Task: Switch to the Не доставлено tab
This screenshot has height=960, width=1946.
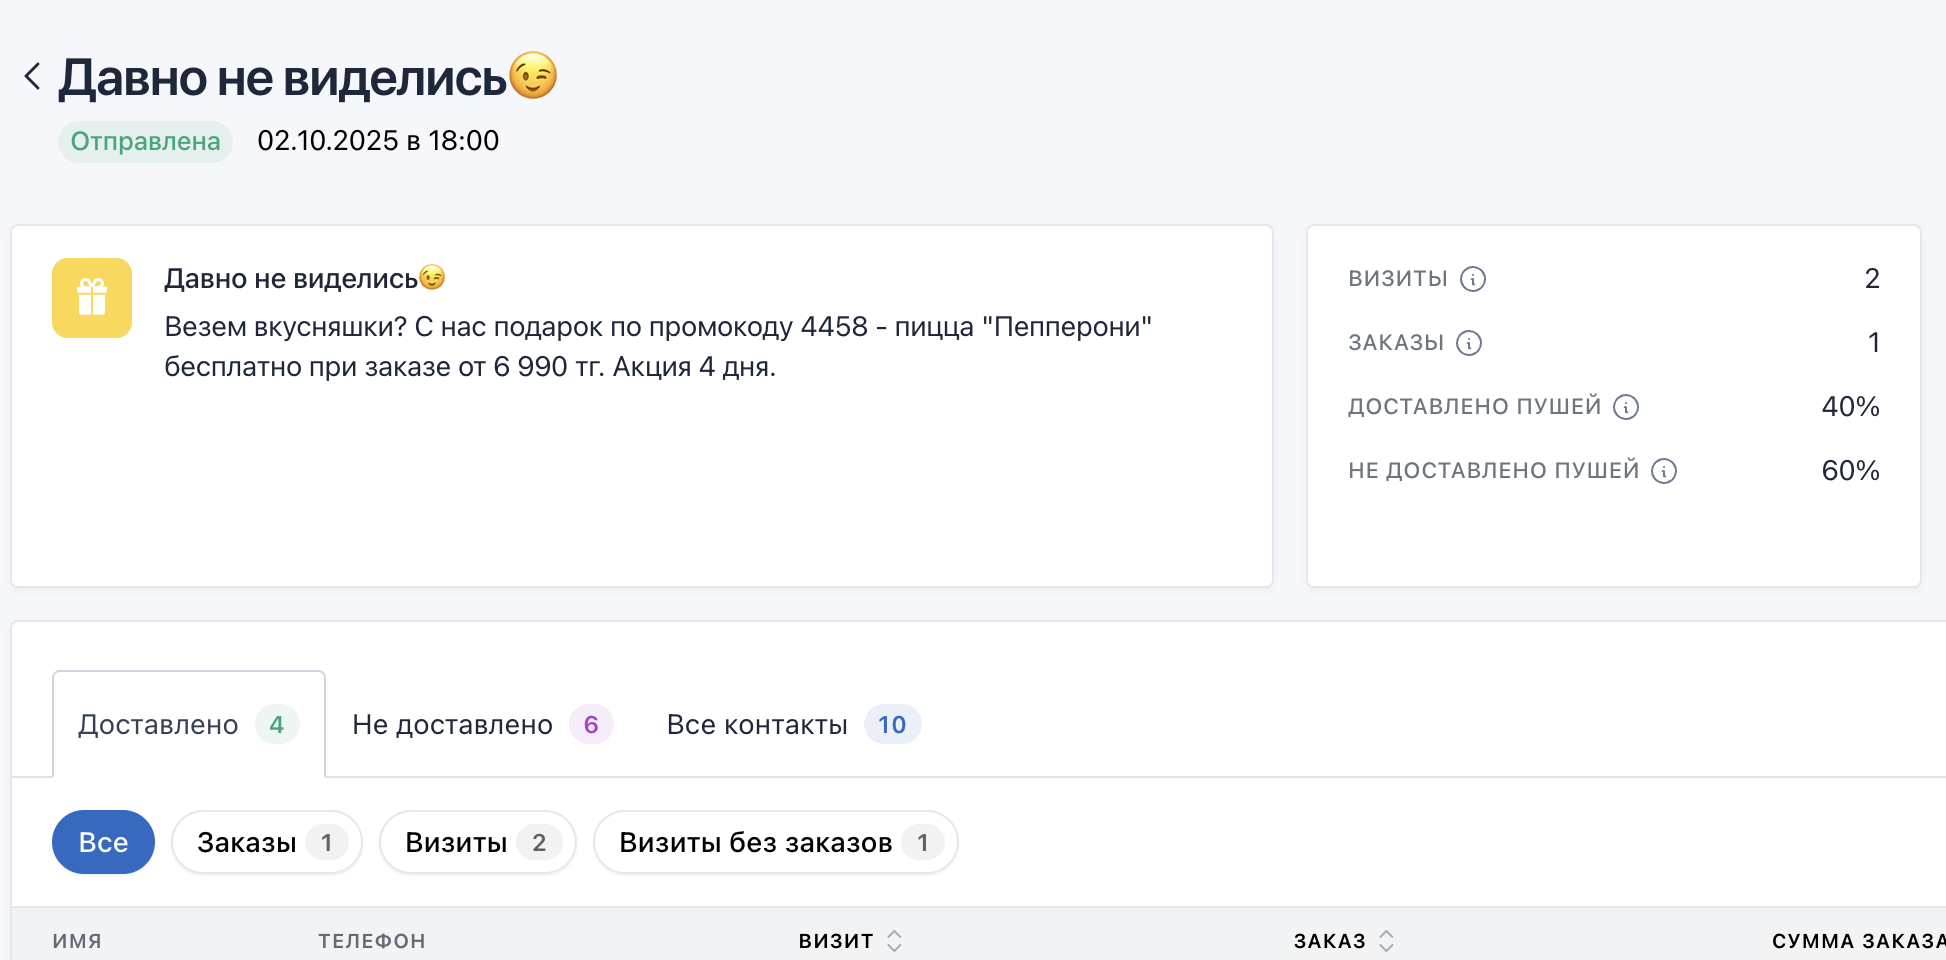Action: point(481,724)
